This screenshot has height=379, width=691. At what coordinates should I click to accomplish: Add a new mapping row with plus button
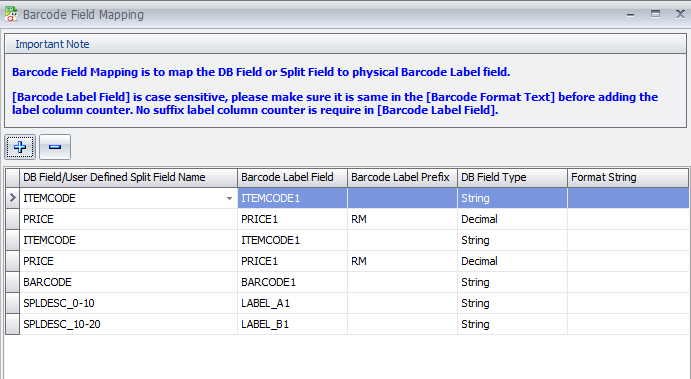[20, 147]
